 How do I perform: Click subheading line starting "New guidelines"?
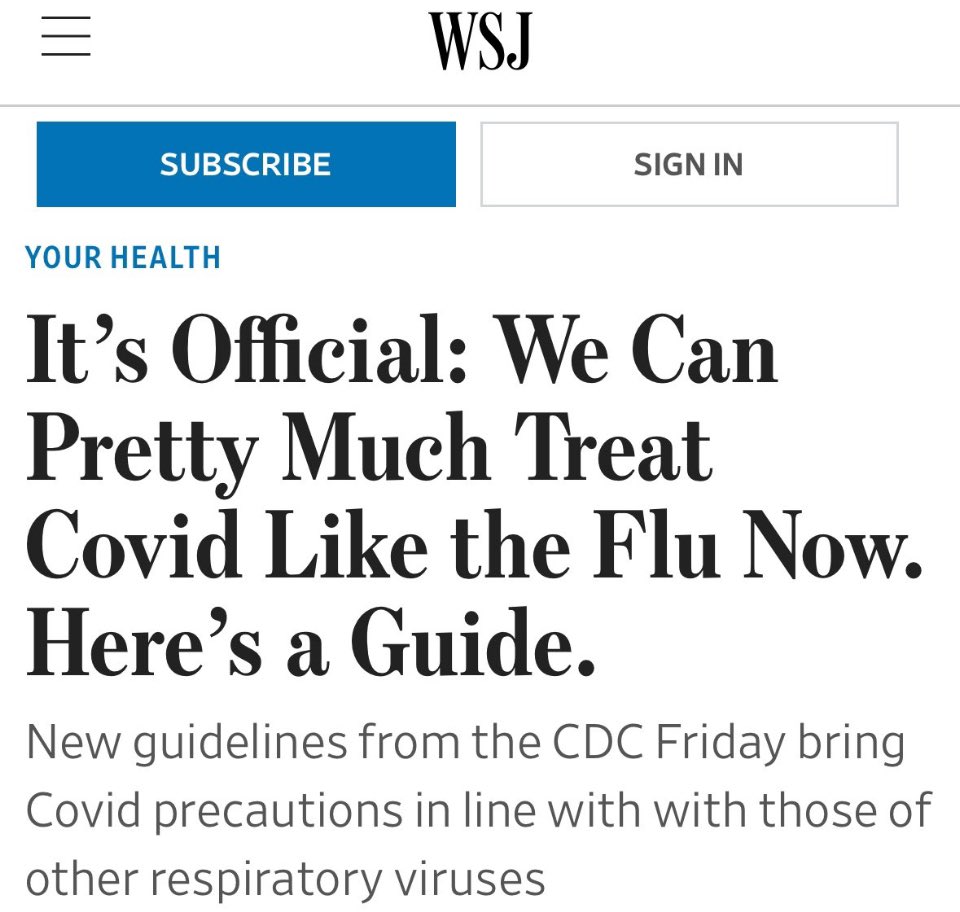(465, 744)
